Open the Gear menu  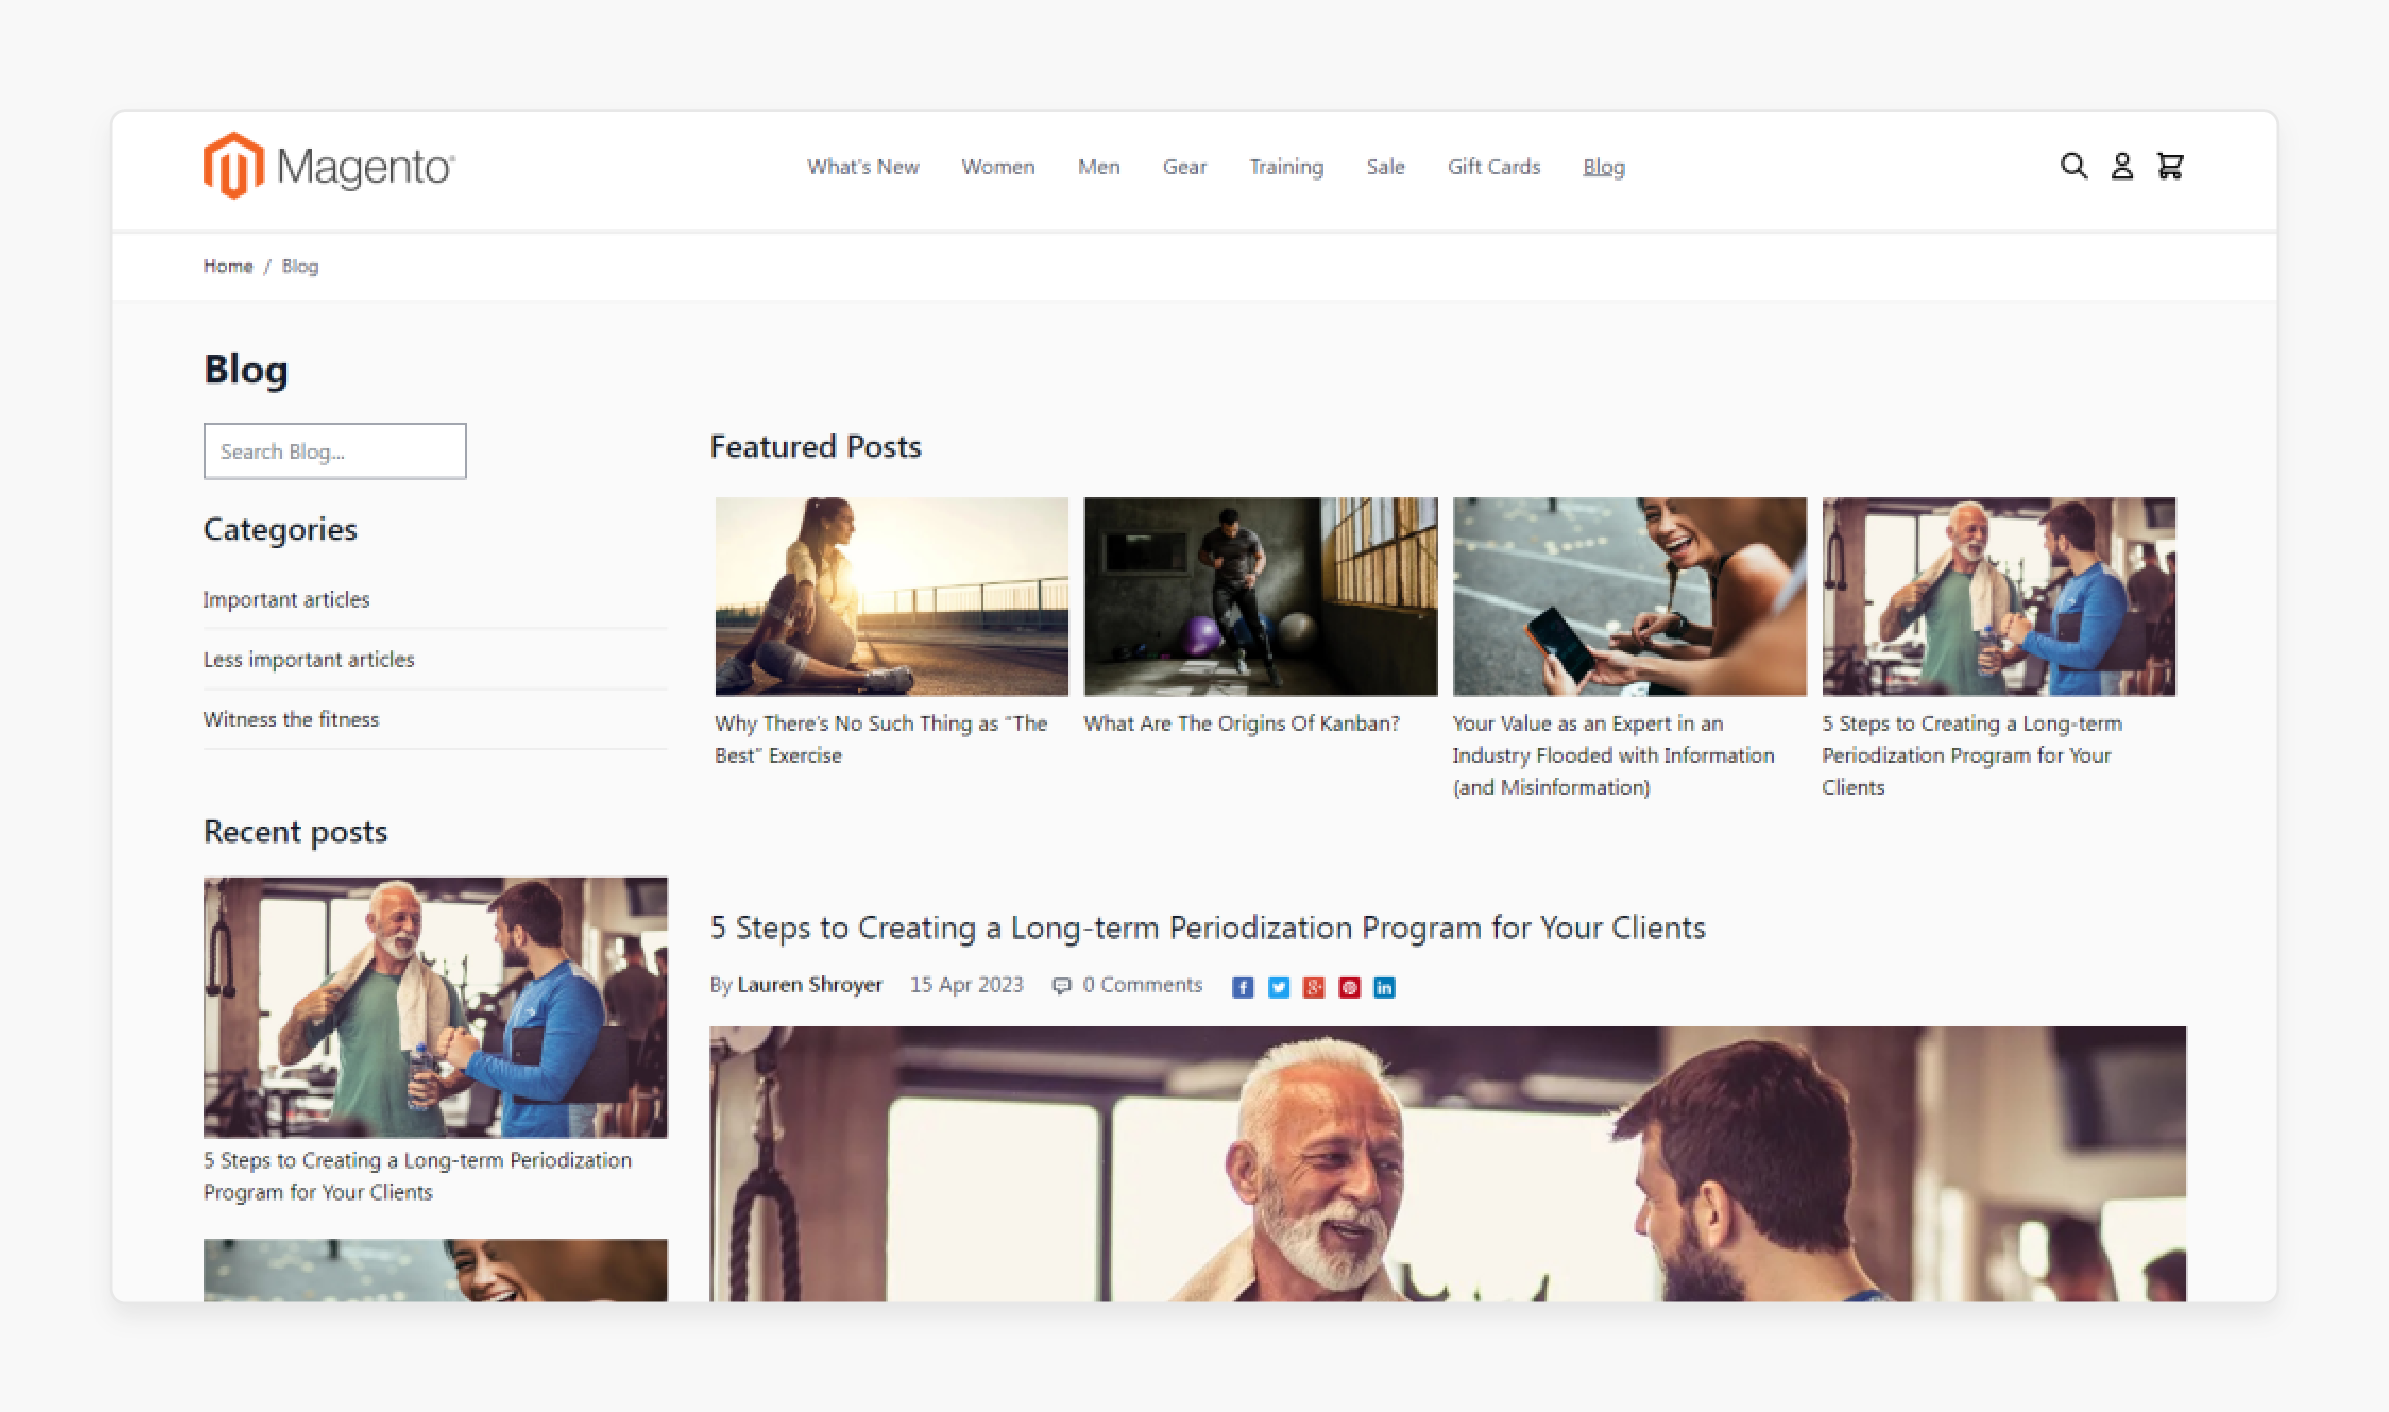click(1184, 167)
